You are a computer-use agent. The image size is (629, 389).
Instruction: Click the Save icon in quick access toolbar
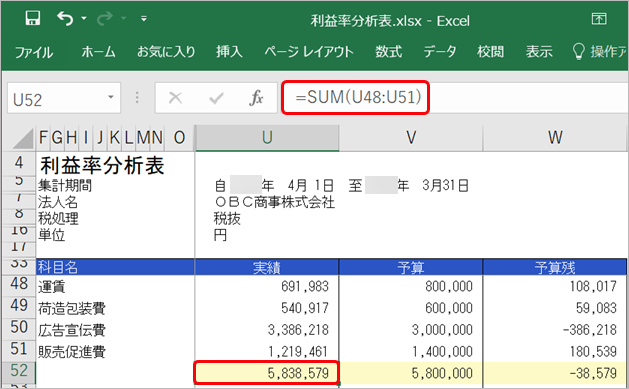(32, 19)
